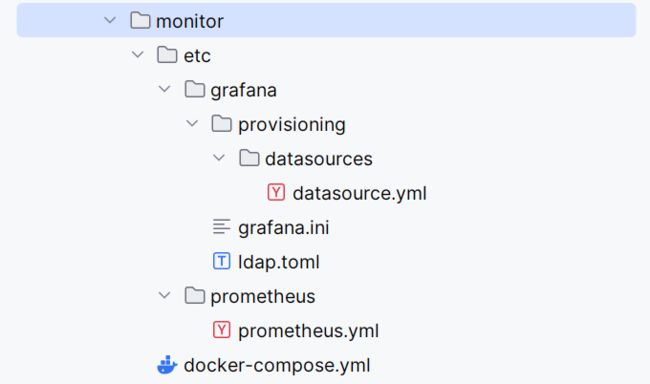This screenshot has width=650, height=384.
Task: Collapse the grafana folder chevron
Action: point(165,89)
